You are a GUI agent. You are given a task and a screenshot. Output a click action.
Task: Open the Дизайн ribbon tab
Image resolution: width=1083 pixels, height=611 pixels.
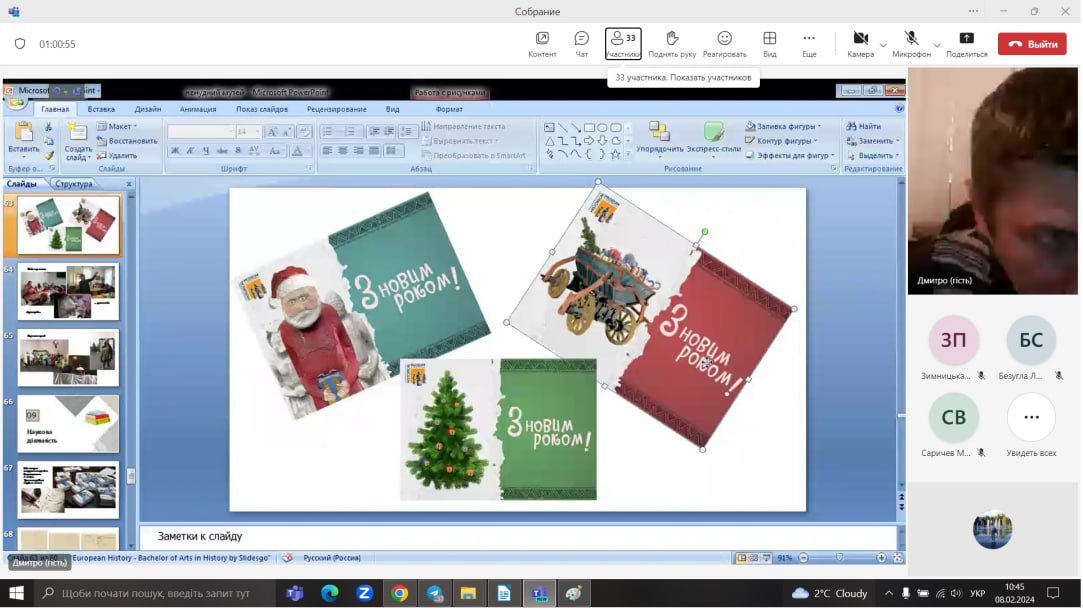pyautogui.click(x=148, y=109)
